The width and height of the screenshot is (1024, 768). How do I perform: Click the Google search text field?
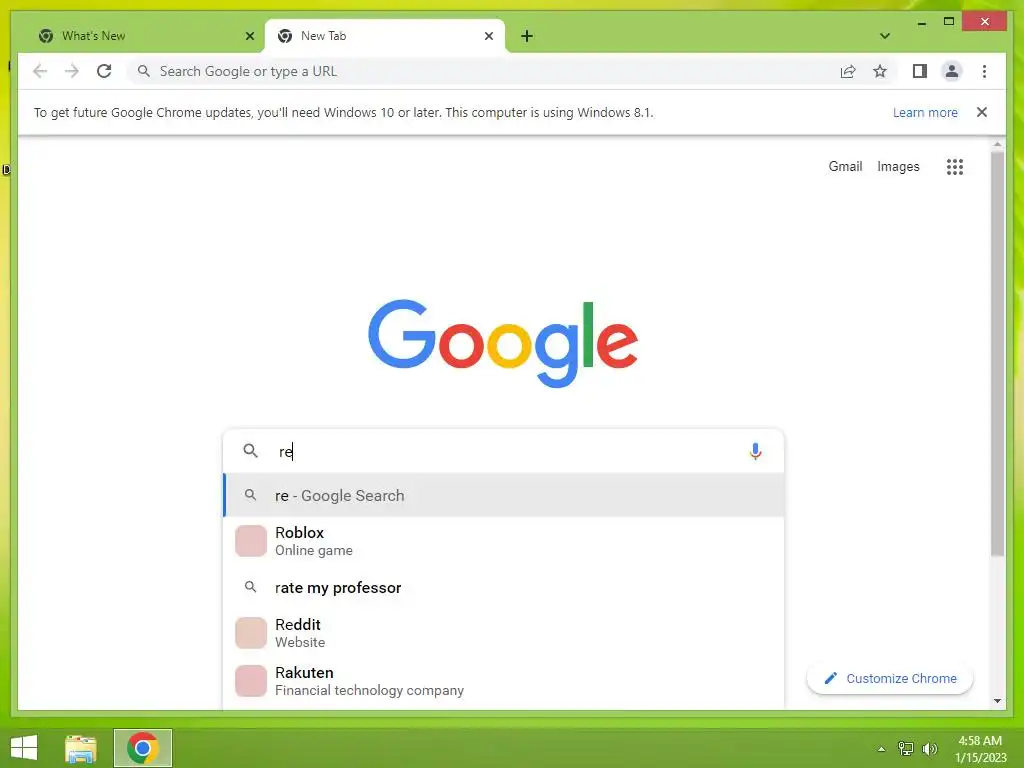click(x=503, y=451)
